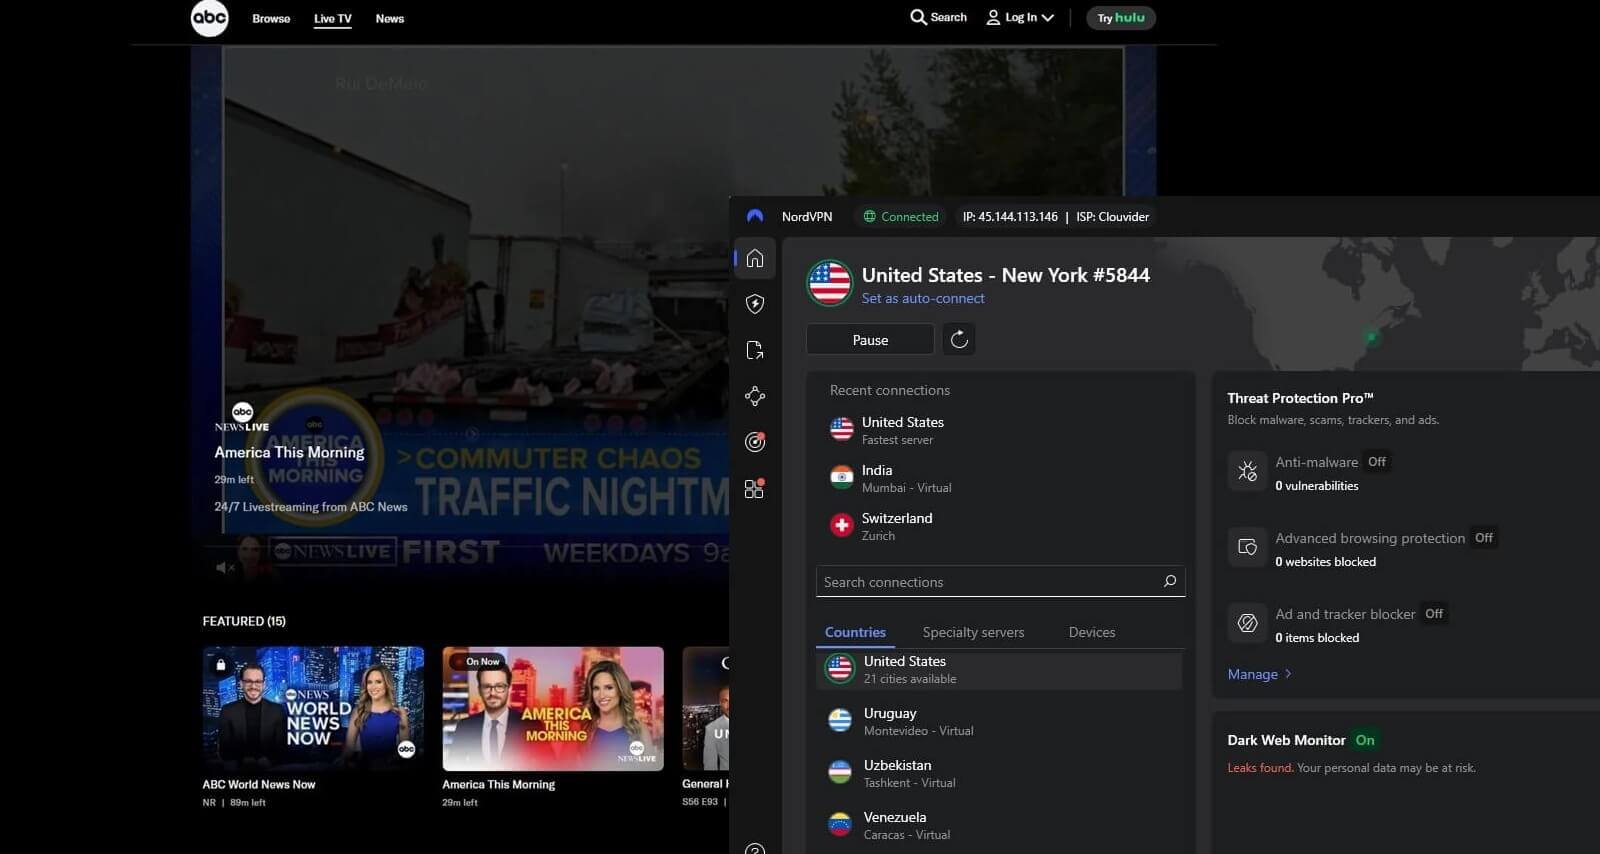Open the News nav item
Image resolution: width=1600 pixels, height=854 pixels.
coord(390,19)
